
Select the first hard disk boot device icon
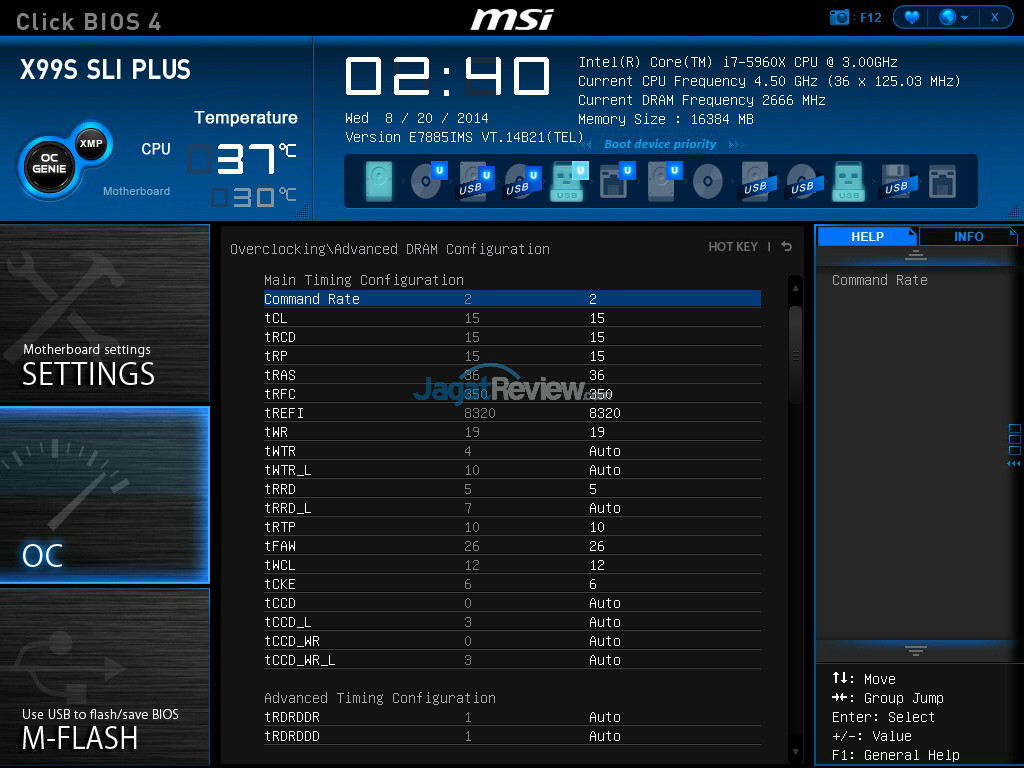point(379,181)
